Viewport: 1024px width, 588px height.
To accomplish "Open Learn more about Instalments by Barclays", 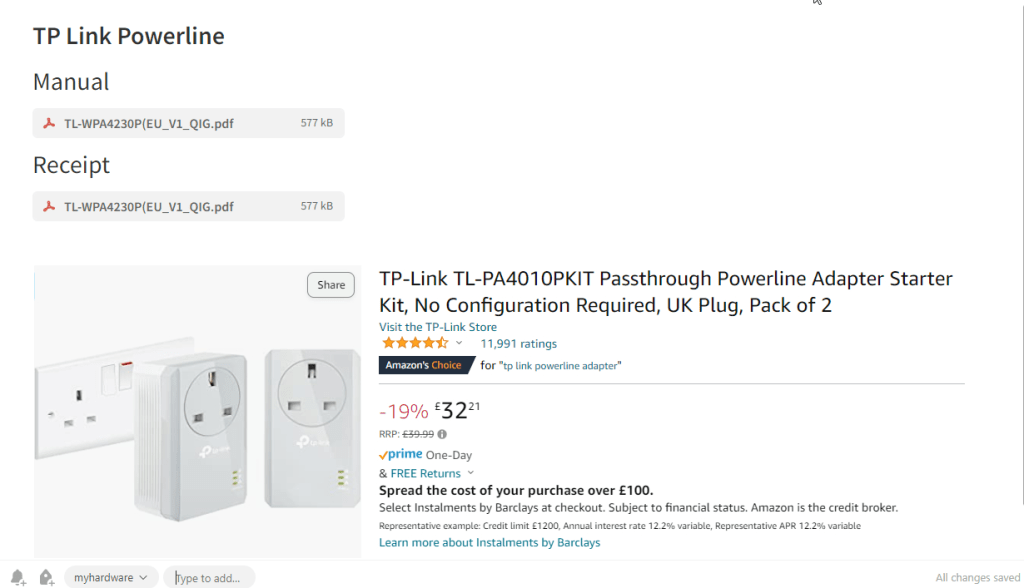I will click(x=489, y=542).
